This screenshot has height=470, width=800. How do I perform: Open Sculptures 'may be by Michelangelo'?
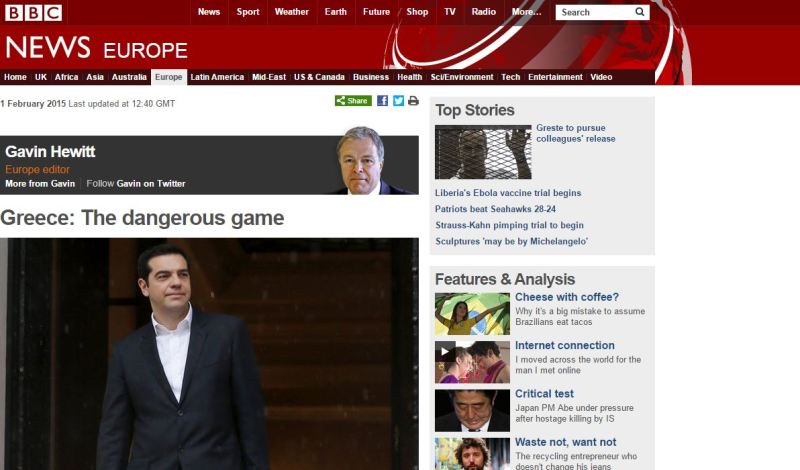pos(511,241)
